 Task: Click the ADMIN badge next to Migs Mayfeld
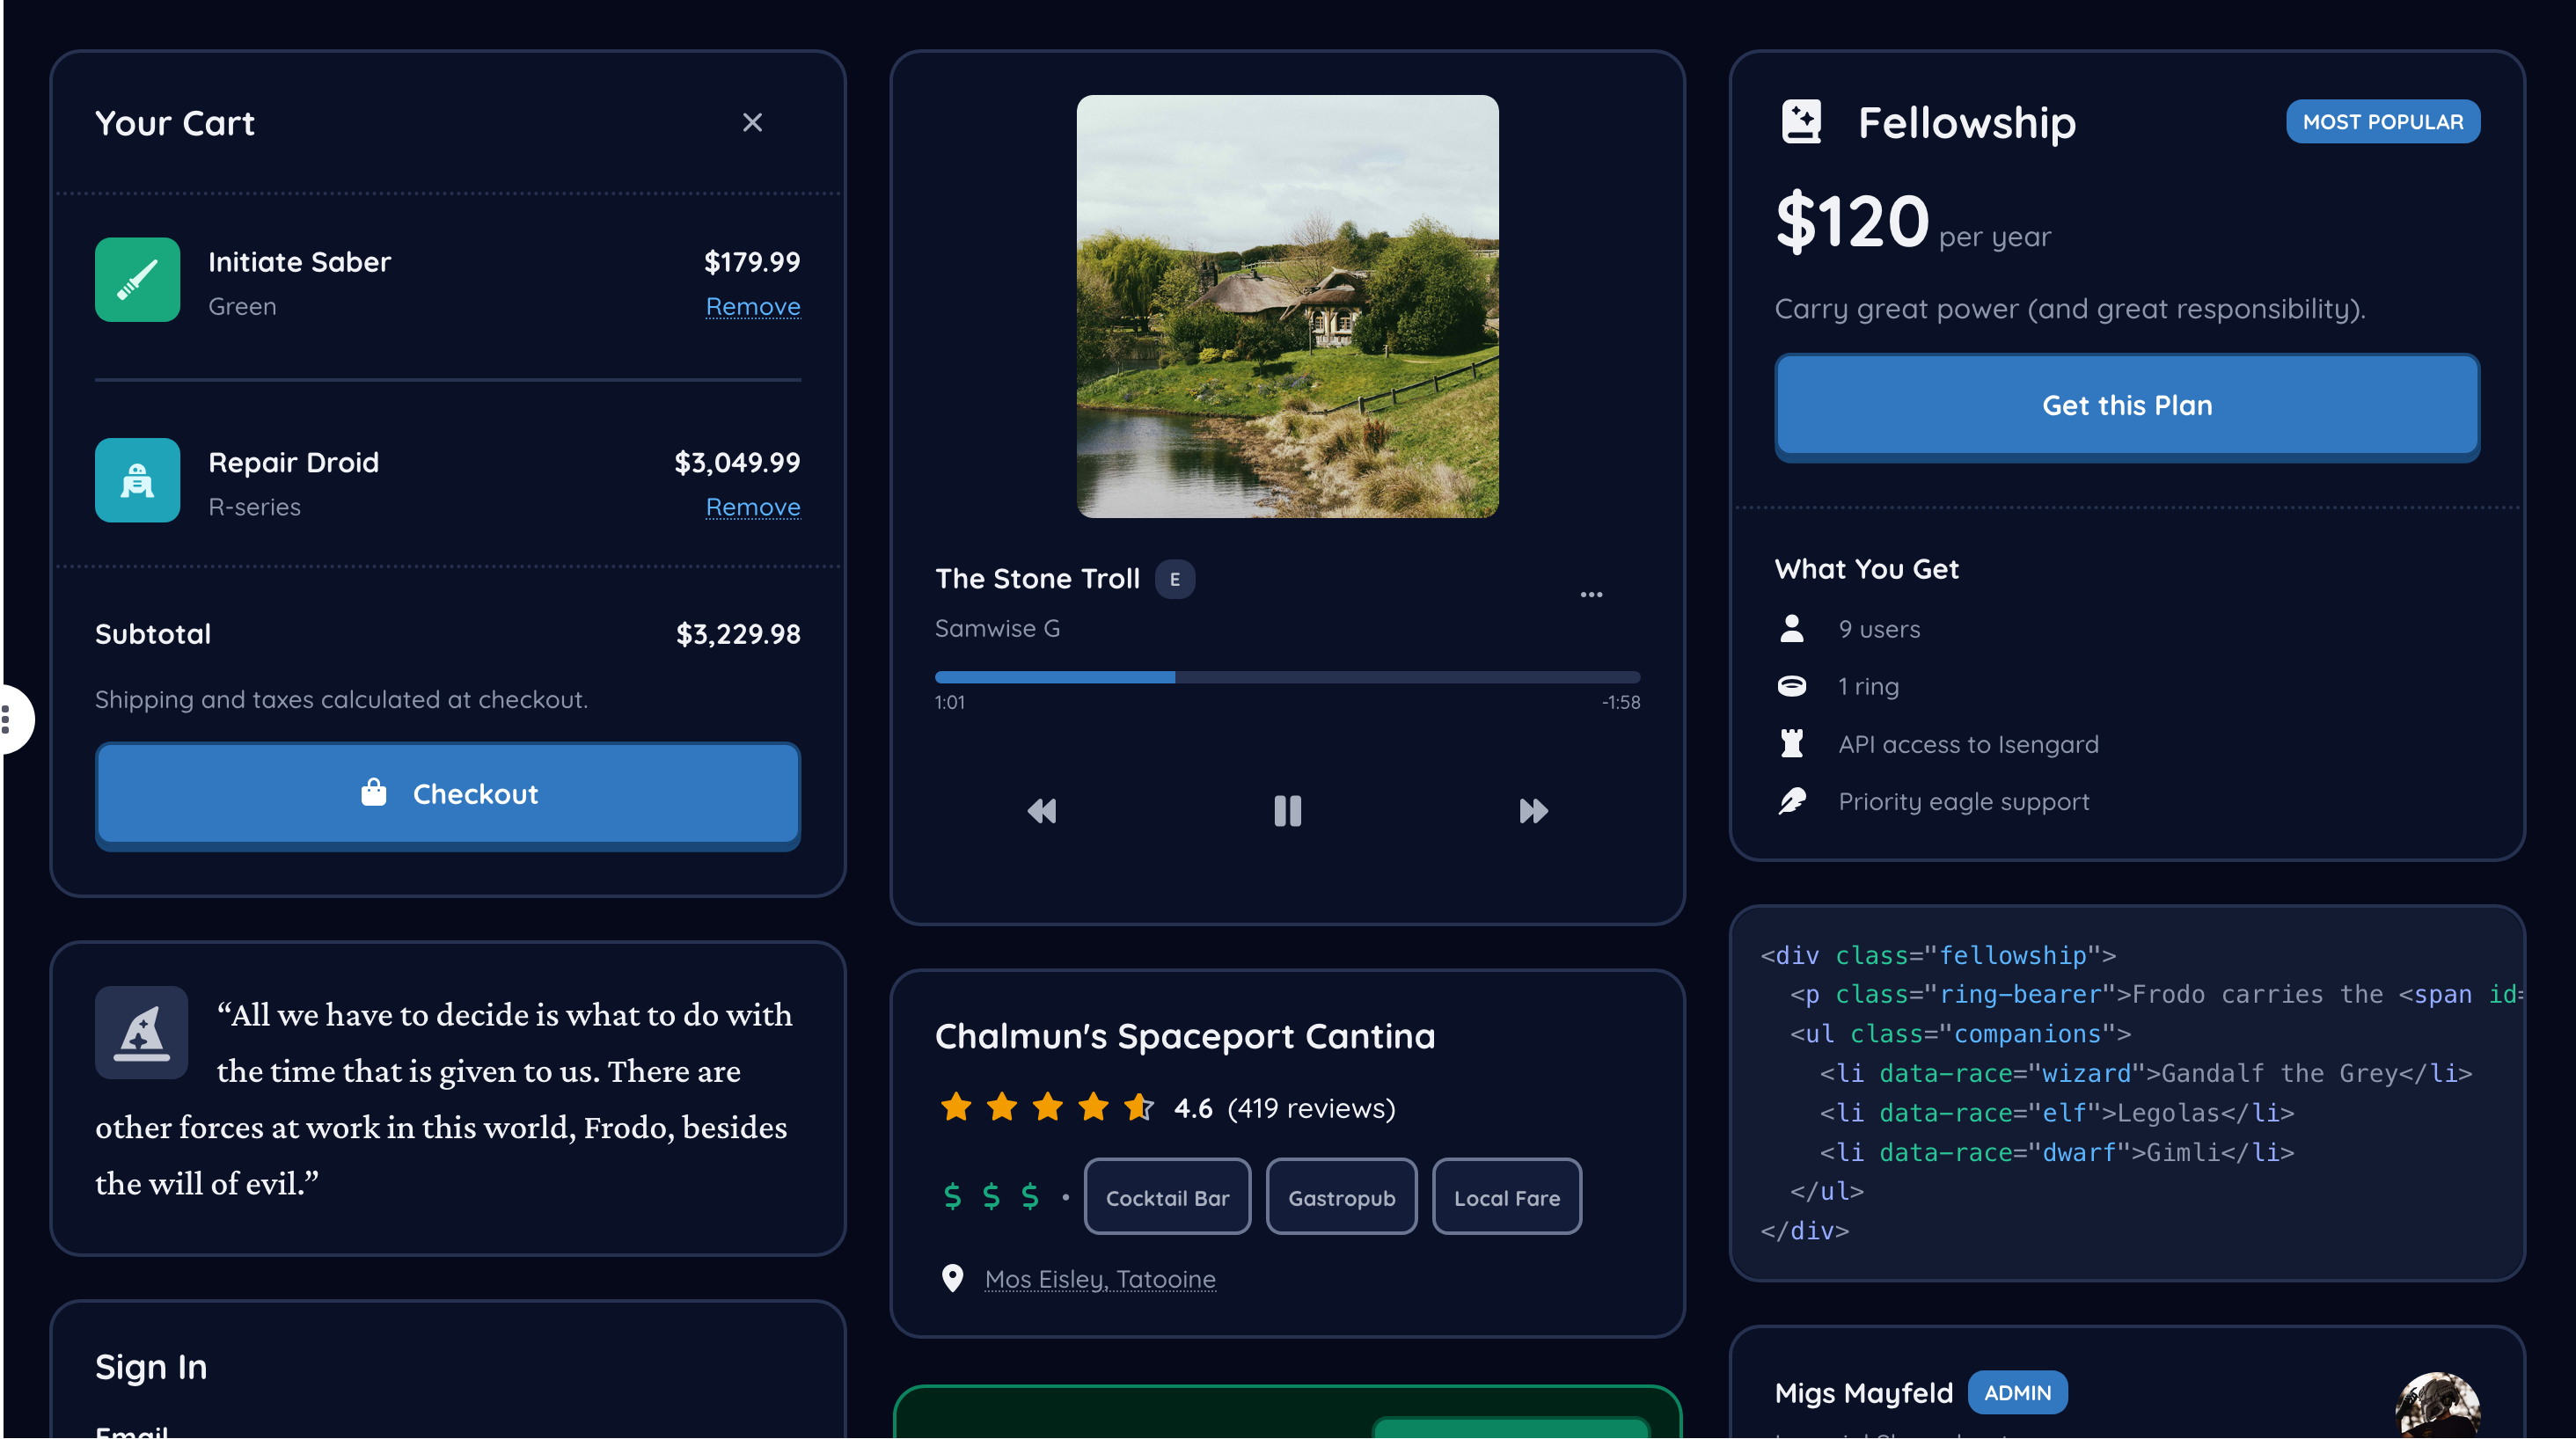2017,1393
